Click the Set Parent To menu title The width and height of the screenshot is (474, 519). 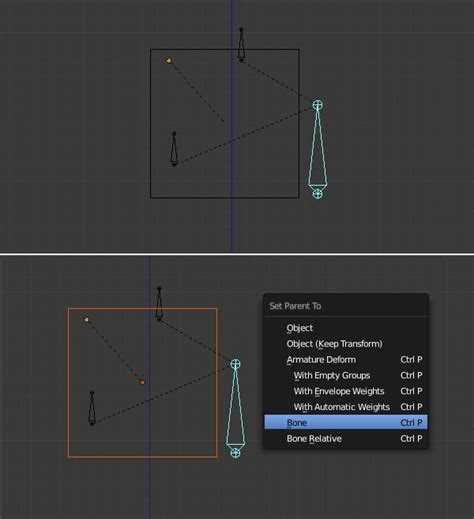[x=295, y=306]
